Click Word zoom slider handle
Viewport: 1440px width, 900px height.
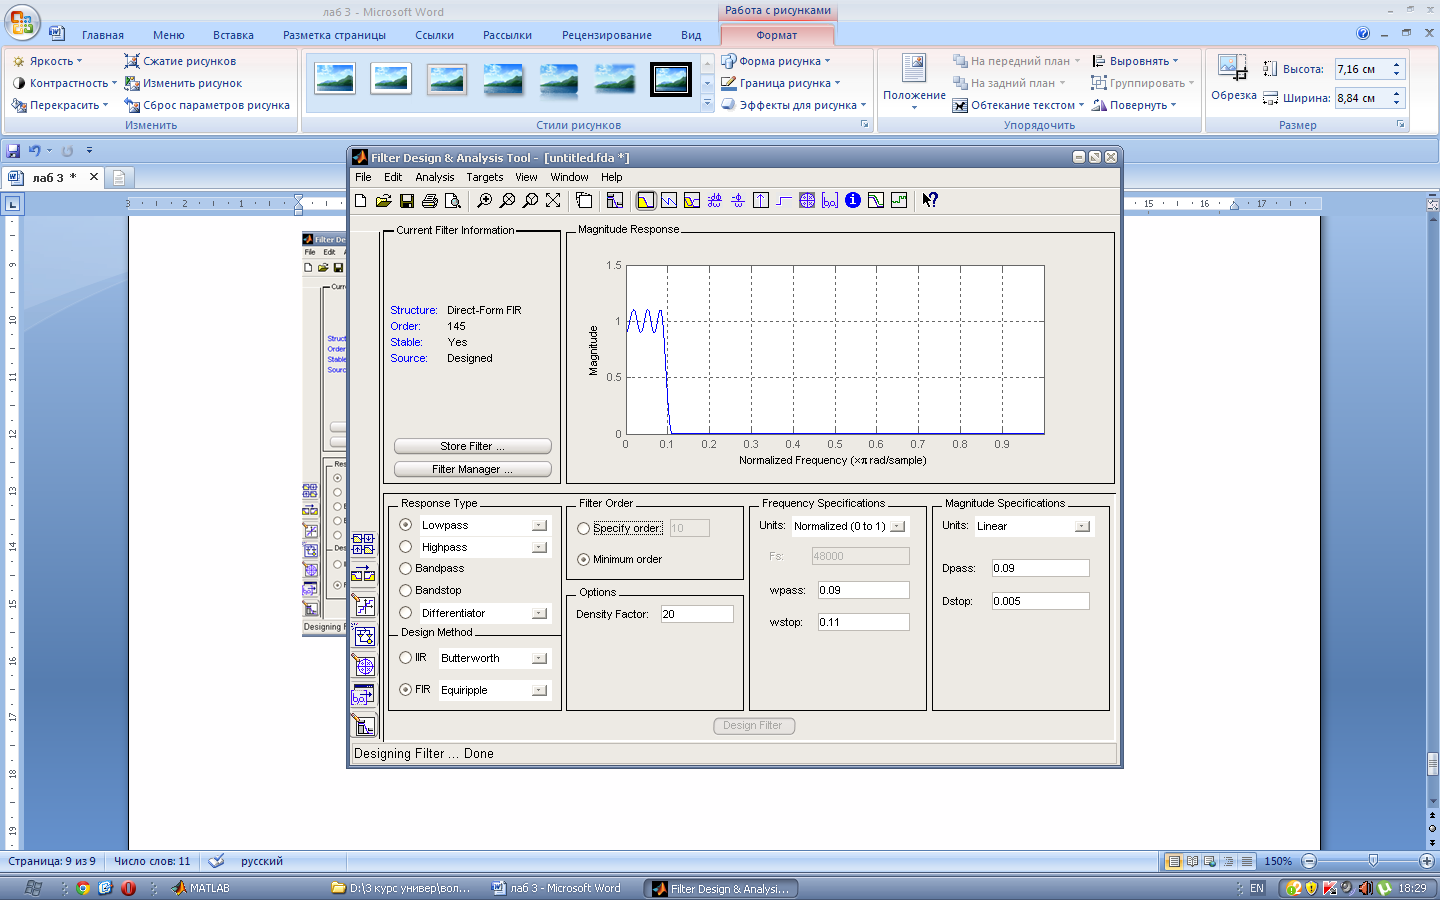(x=1373, y=861)
